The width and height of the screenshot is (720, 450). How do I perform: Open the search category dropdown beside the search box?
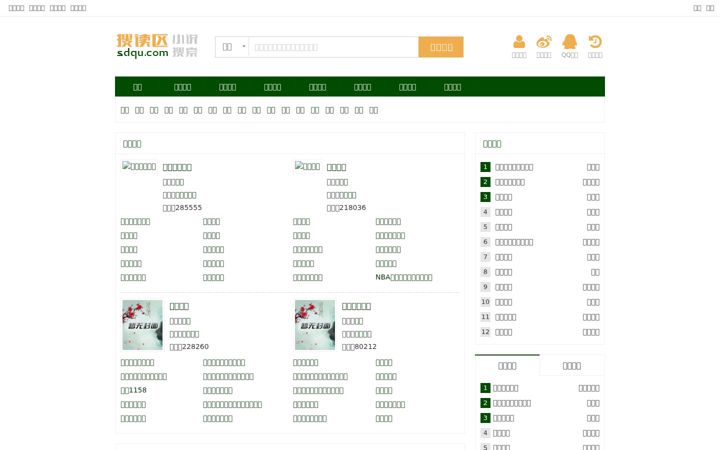[232, 47]
